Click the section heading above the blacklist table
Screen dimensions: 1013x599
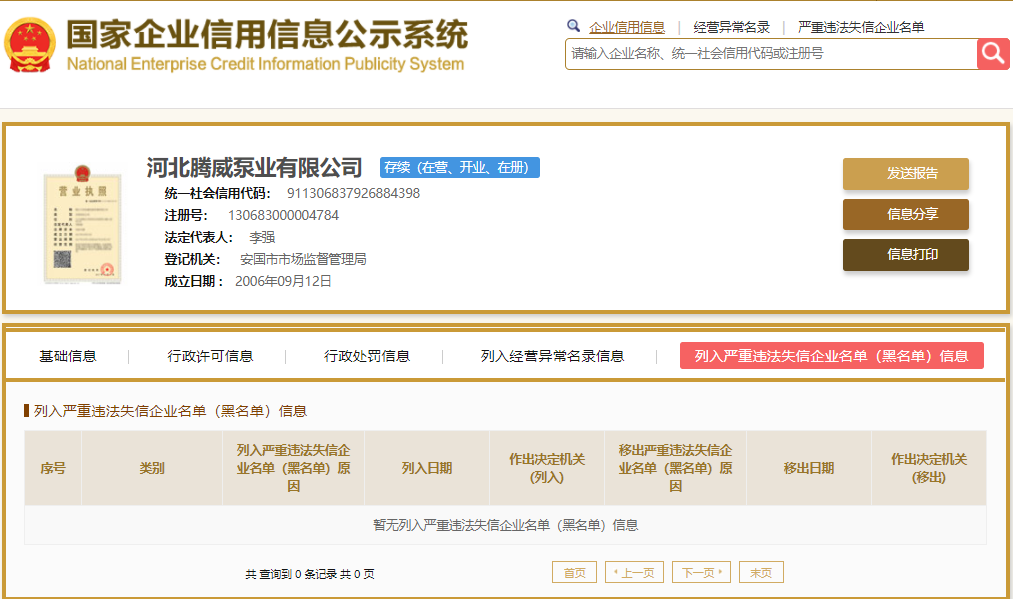(x=170, y=411)
